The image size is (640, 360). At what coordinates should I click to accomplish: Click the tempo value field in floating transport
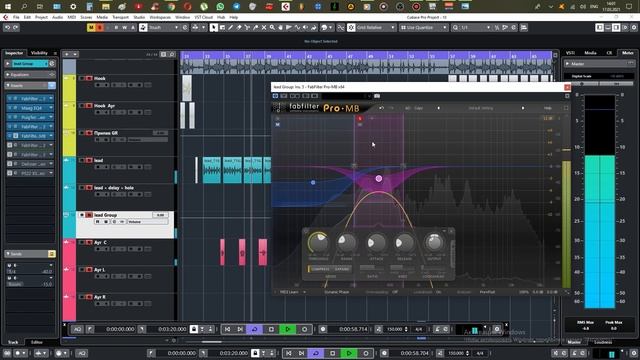[395, 329]
